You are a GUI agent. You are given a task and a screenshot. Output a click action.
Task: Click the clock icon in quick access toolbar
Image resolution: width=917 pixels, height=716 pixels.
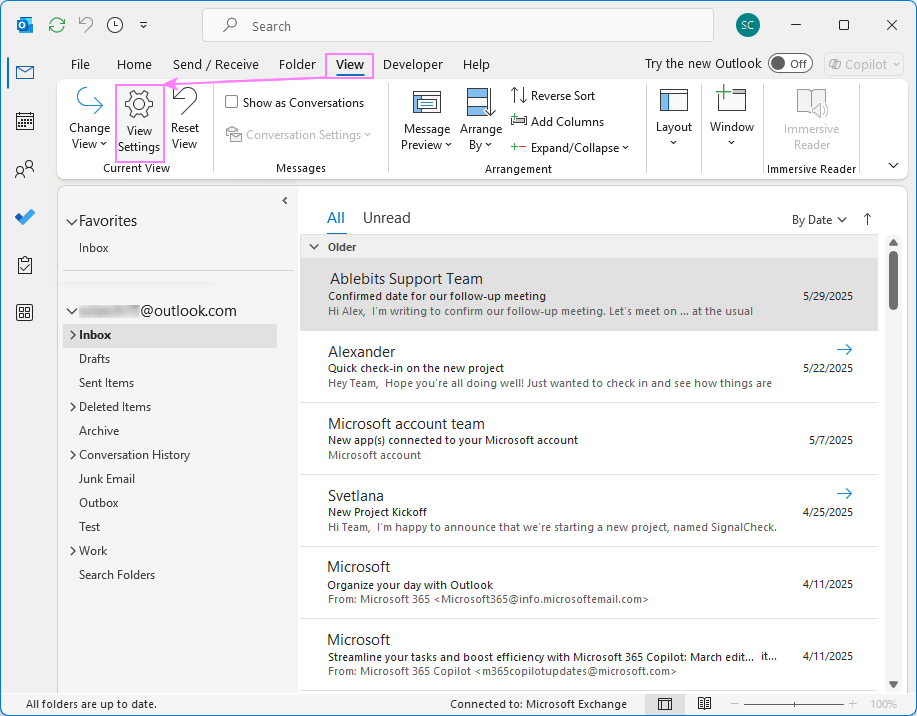[x=115, y=25]
